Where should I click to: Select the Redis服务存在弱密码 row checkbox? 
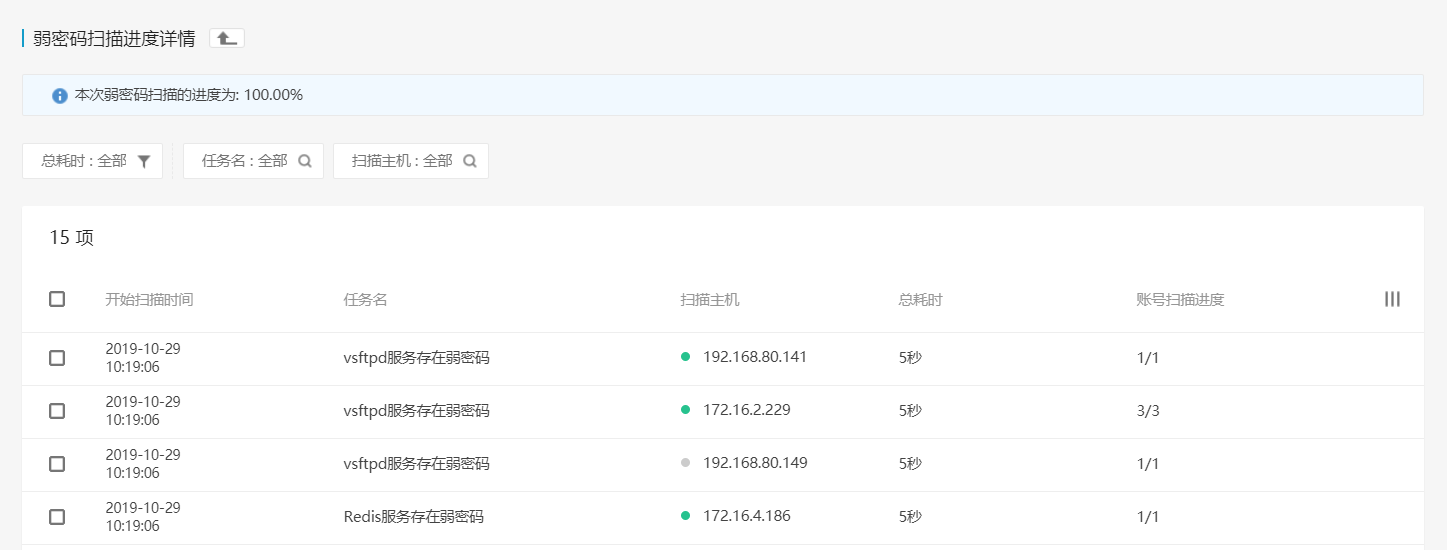click(x=57, y=517)
